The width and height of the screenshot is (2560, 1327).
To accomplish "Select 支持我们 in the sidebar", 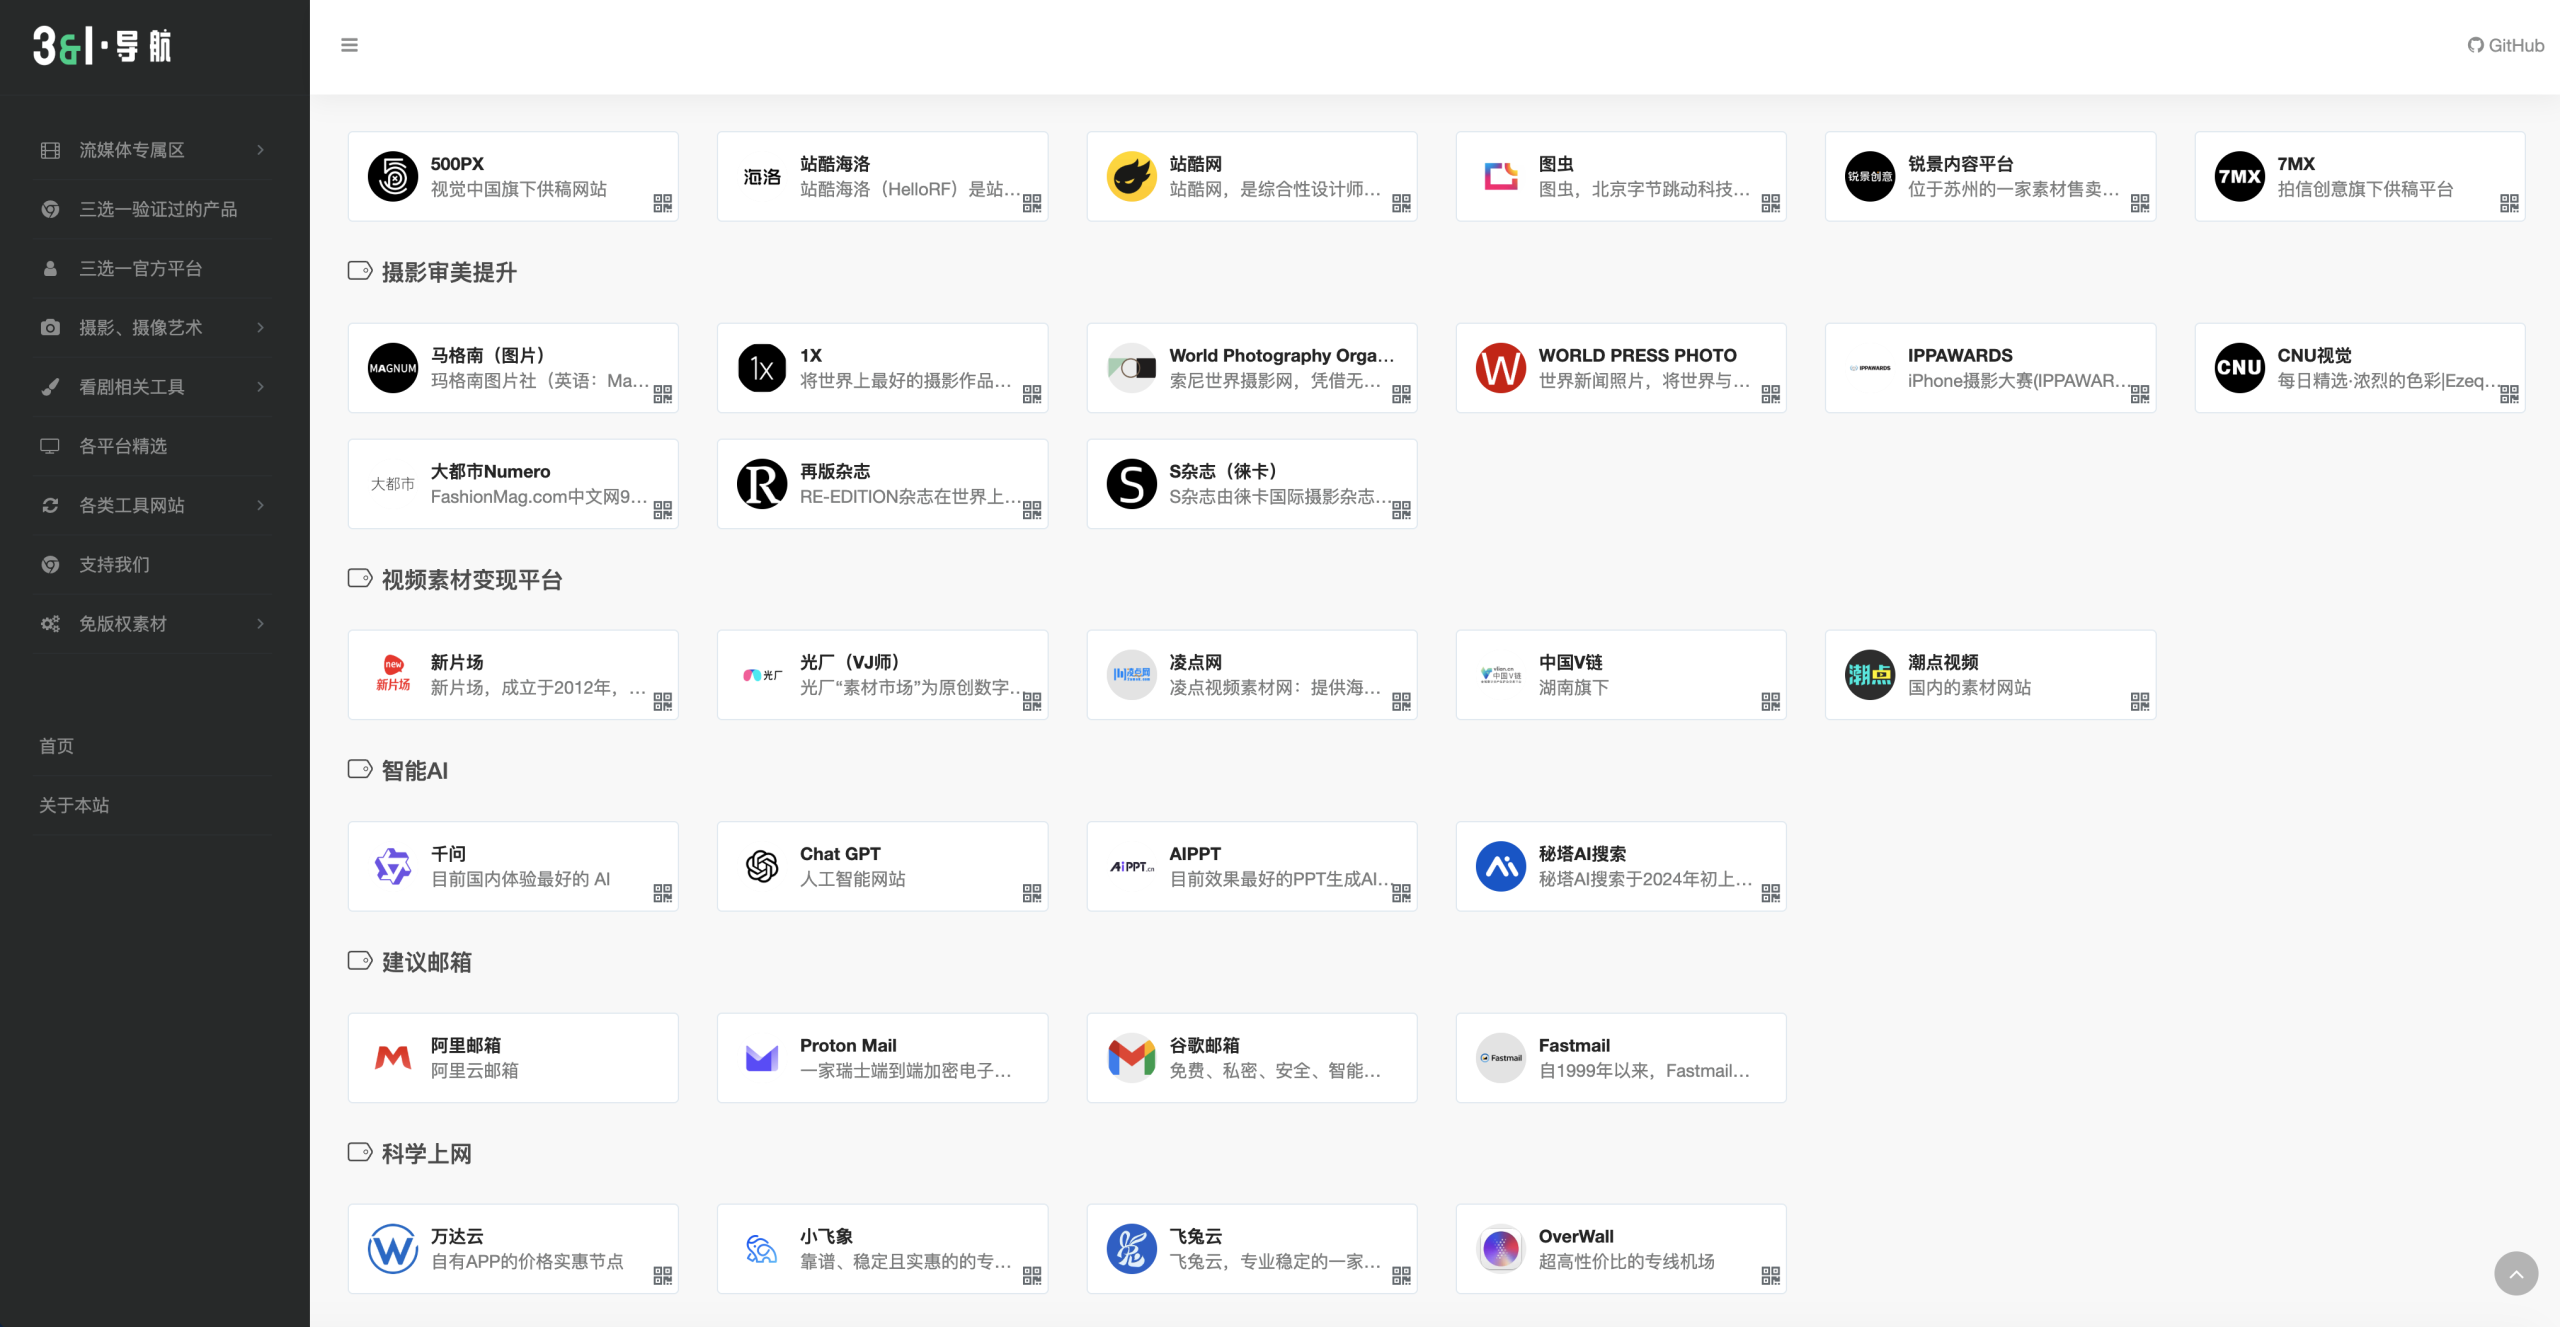I will point(114,565).
